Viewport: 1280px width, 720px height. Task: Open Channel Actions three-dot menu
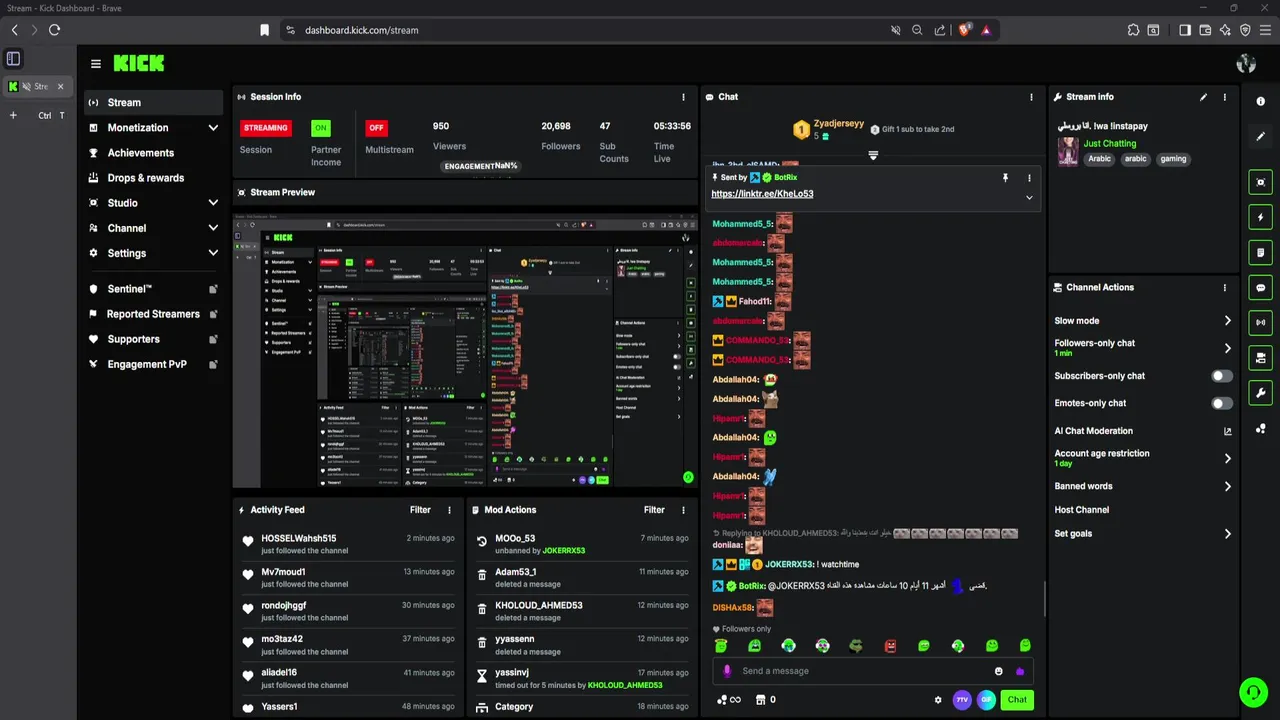click(1225, 288)
